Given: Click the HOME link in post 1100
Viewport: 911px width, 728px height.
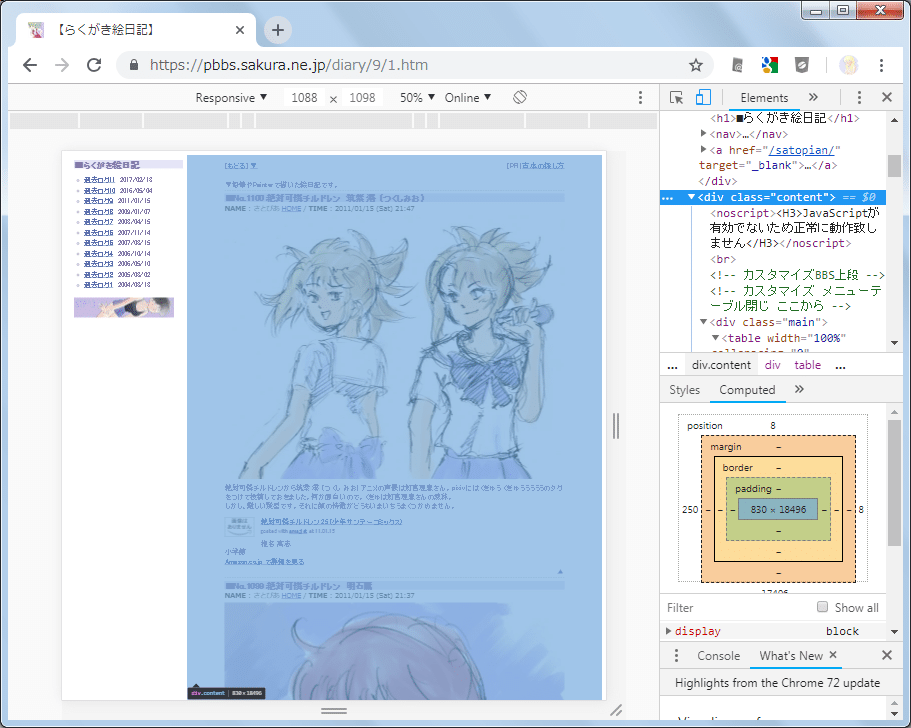Looking at the screenshot, I should point(291,208).
